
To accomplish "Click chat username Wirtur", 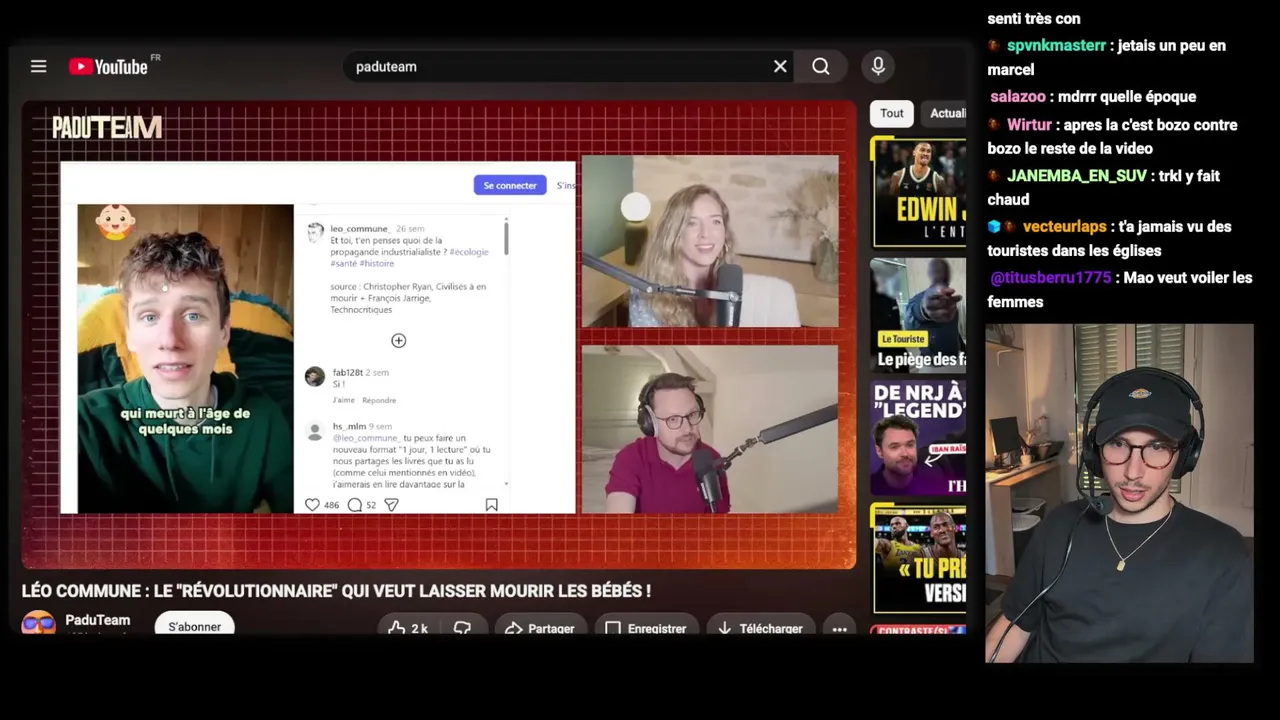I will [x=1029, y=125].
